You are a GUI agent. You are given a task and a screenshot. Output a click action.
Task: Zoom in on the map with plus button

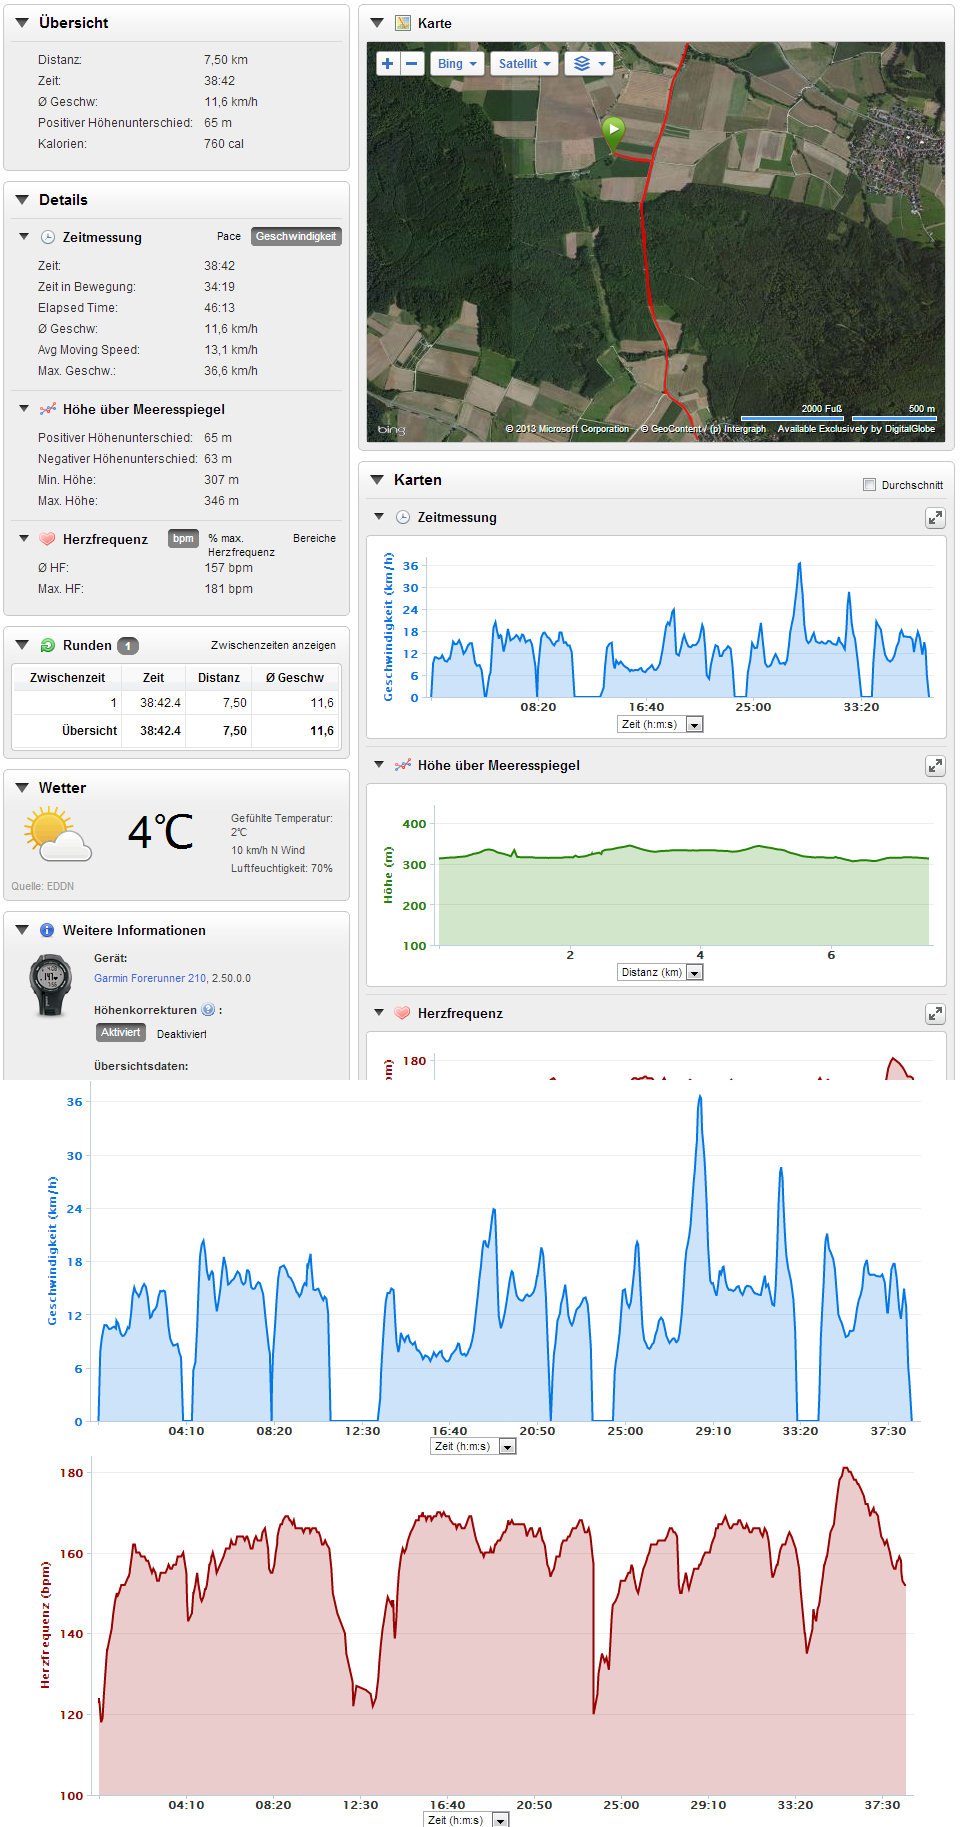tap(388, 64)
